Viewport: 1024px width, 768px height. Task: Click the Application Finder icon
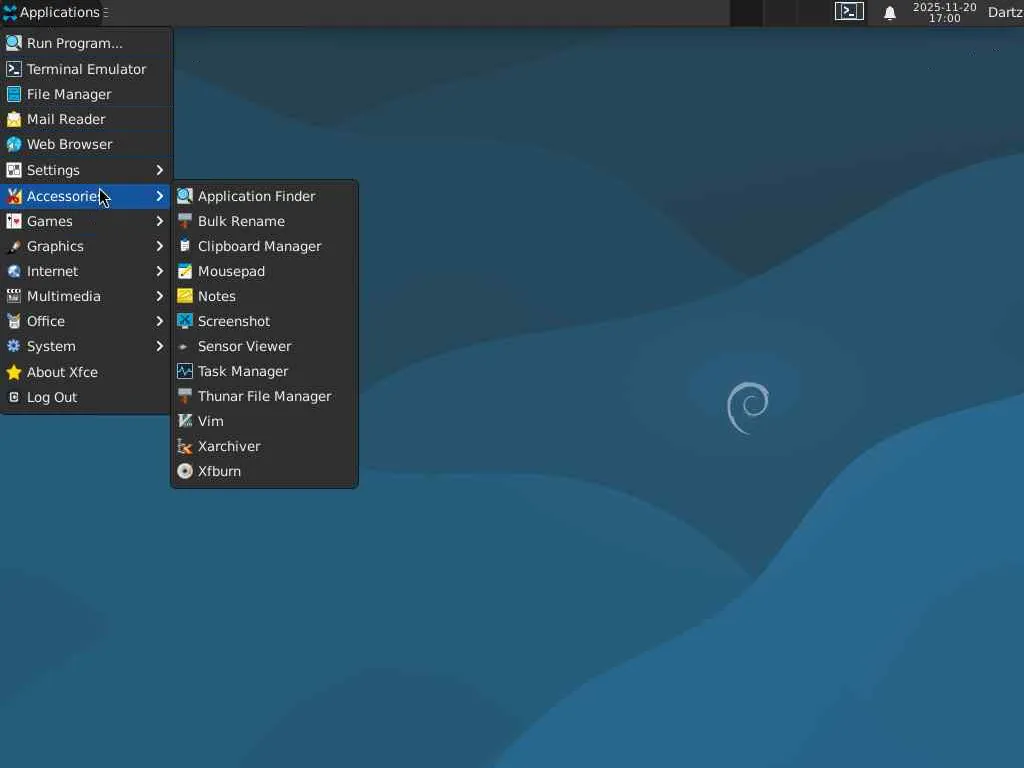point(185,196)
